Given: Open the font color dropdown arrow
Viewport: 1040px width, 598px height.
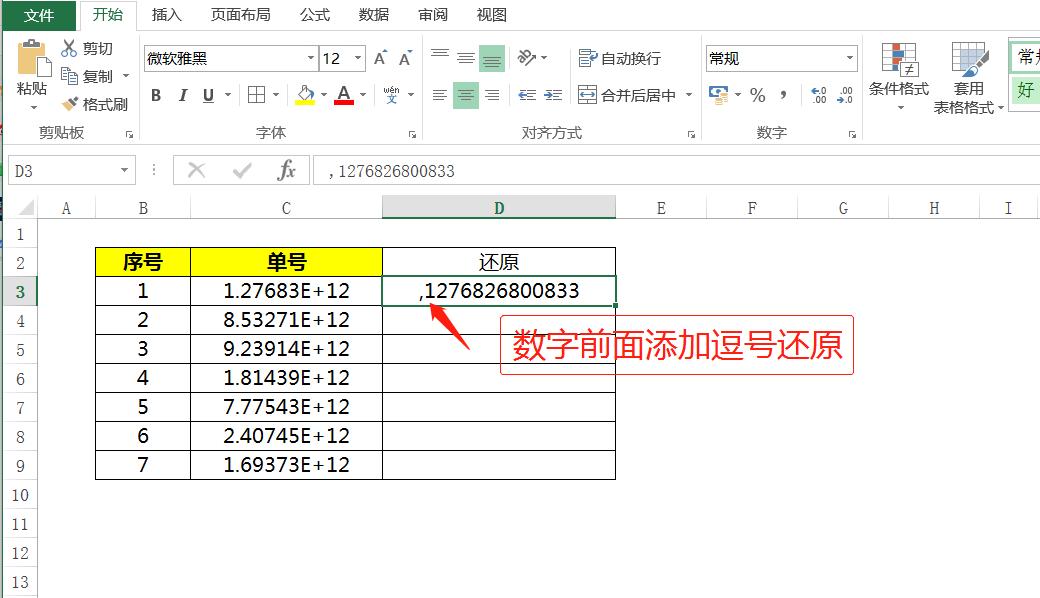Looking at the screenshot, I should pyautogui.click(x=363, y=95).
